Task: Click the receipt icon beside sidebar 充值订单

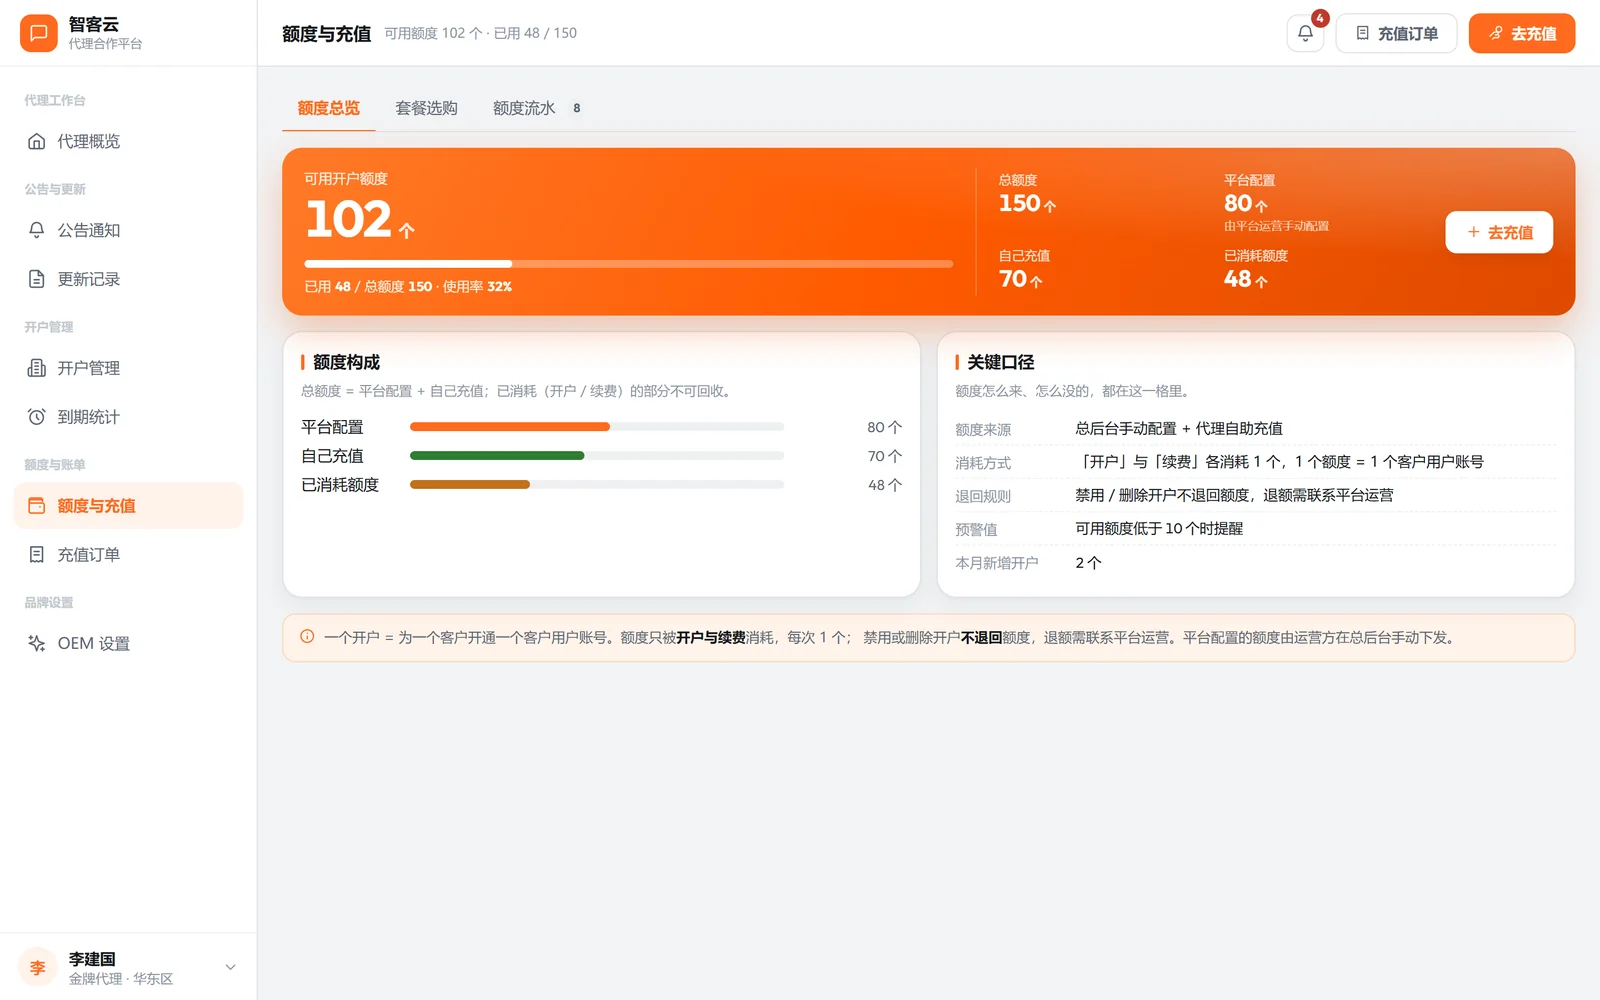Action: 37,554
